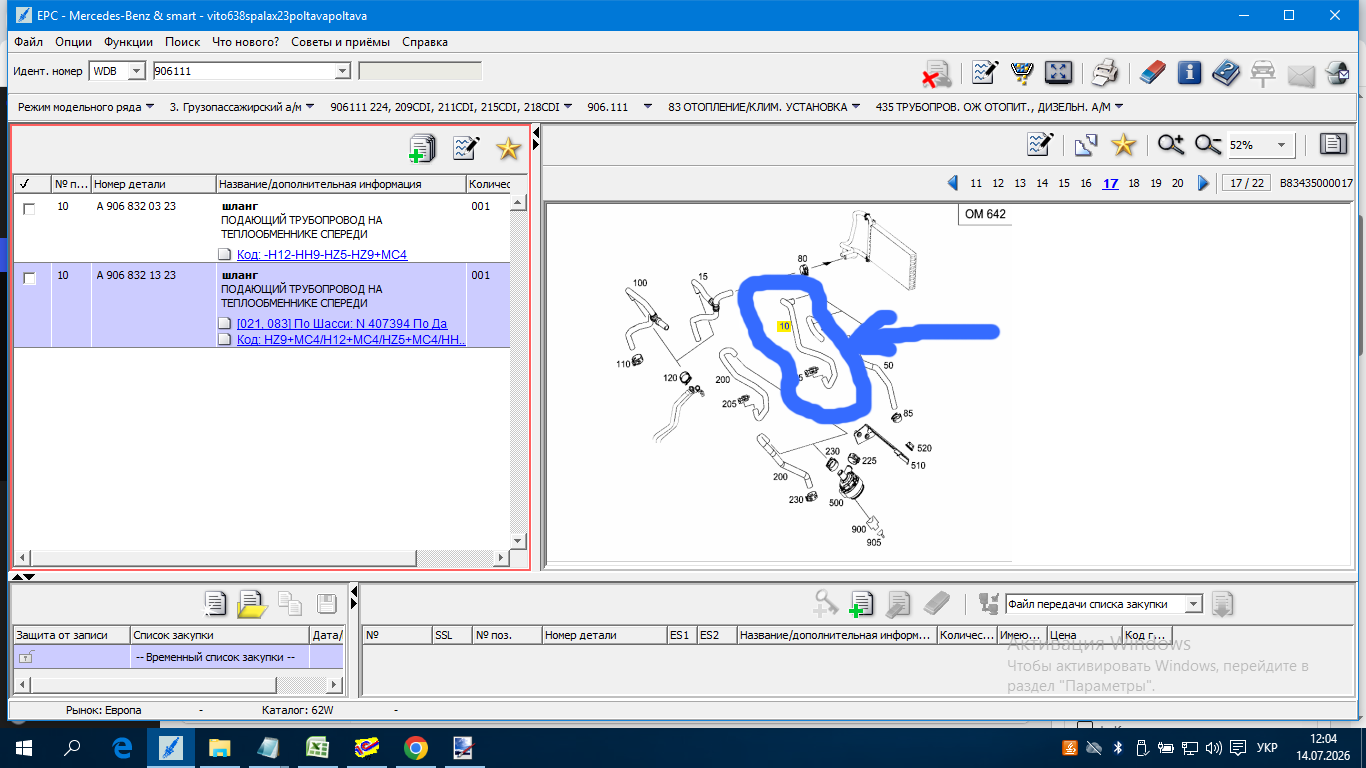Open the Функции menu
This screenshot has width=1366, height=768.
128,42
